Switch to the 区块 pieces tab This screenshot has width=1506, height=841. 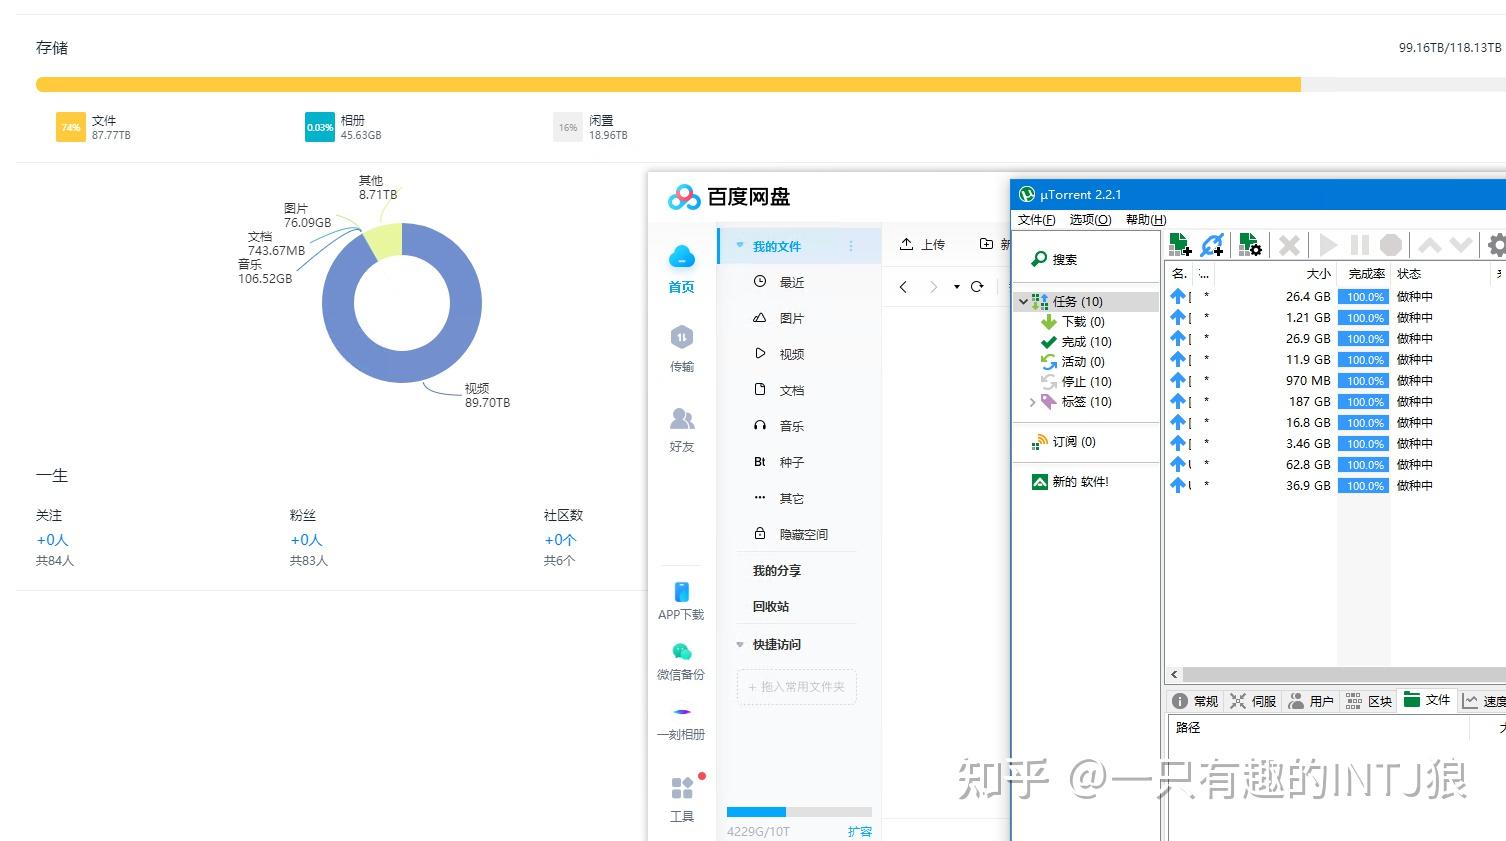(x=1369, y=701)
